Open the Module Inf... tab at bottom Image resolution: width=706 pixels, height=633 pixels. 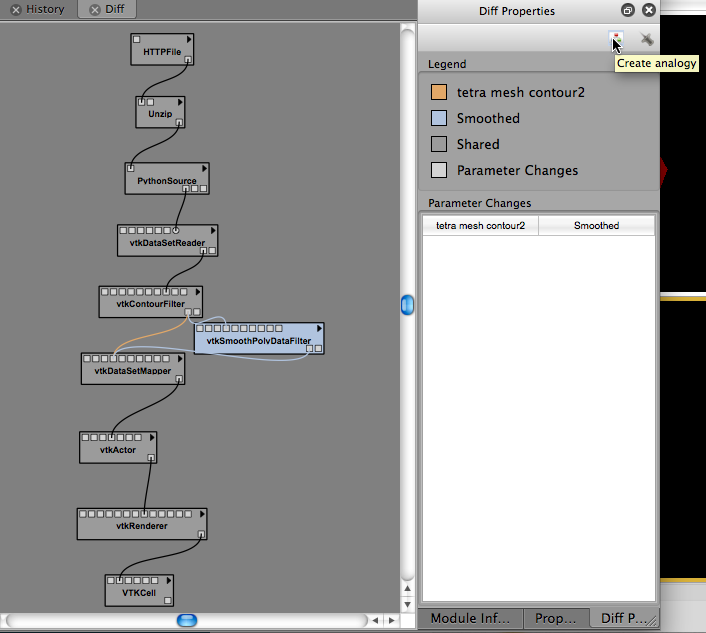(x=469, y=618)
